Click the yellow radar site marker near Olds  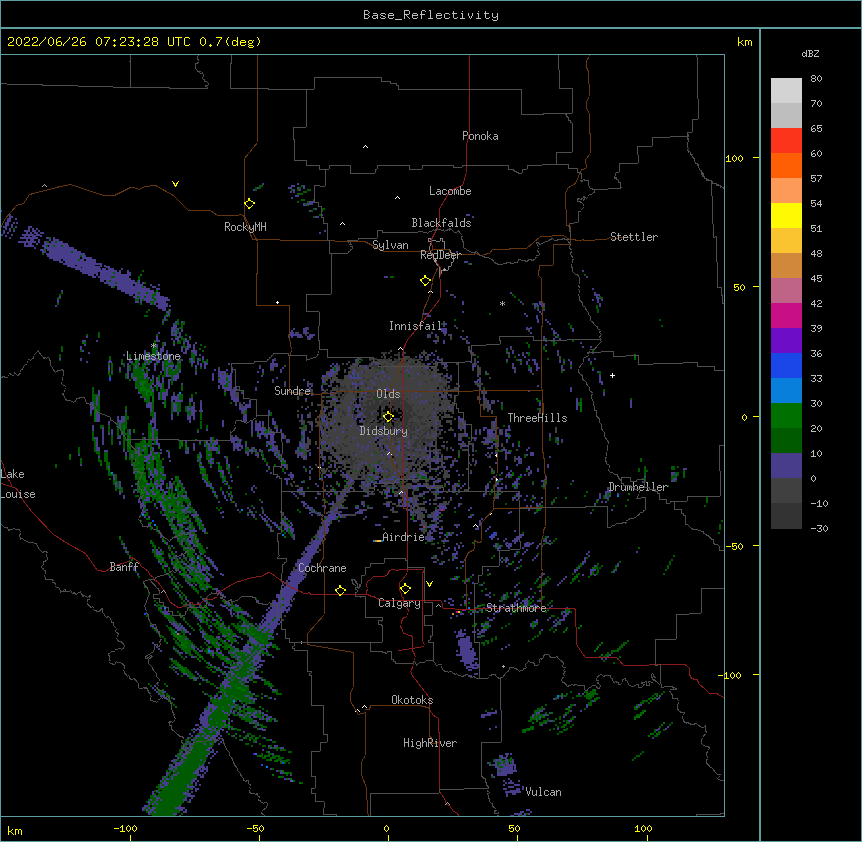pyautogui.click(x=388, y=417)
